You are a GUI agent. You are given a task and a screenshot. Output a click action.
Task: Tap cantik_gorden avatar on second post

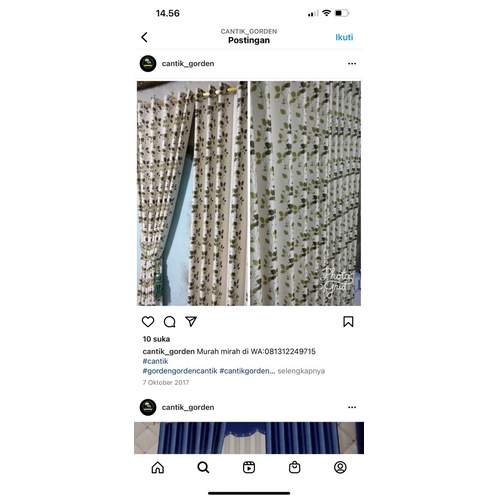click(x=148, y=407)
